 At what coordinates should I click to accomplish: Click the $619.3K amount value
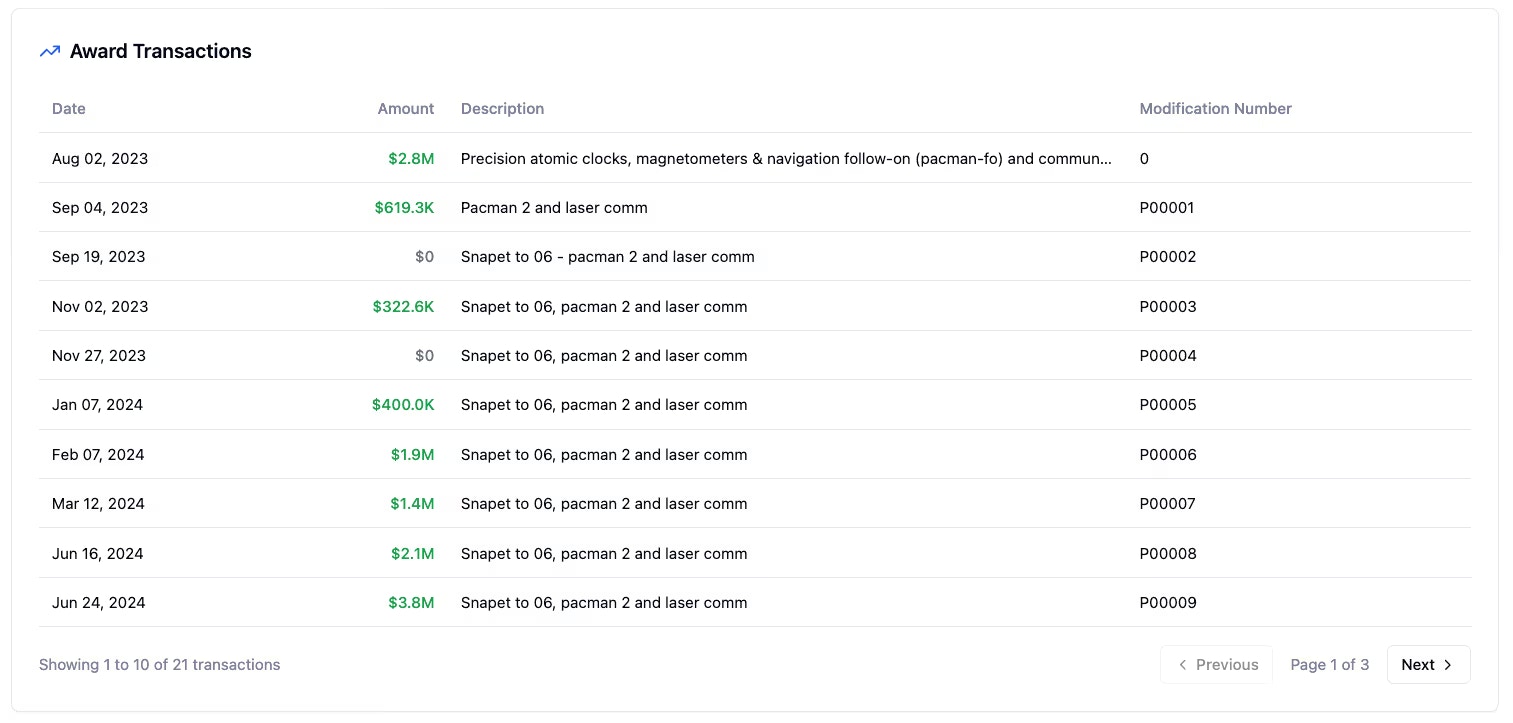pos(404,207)
